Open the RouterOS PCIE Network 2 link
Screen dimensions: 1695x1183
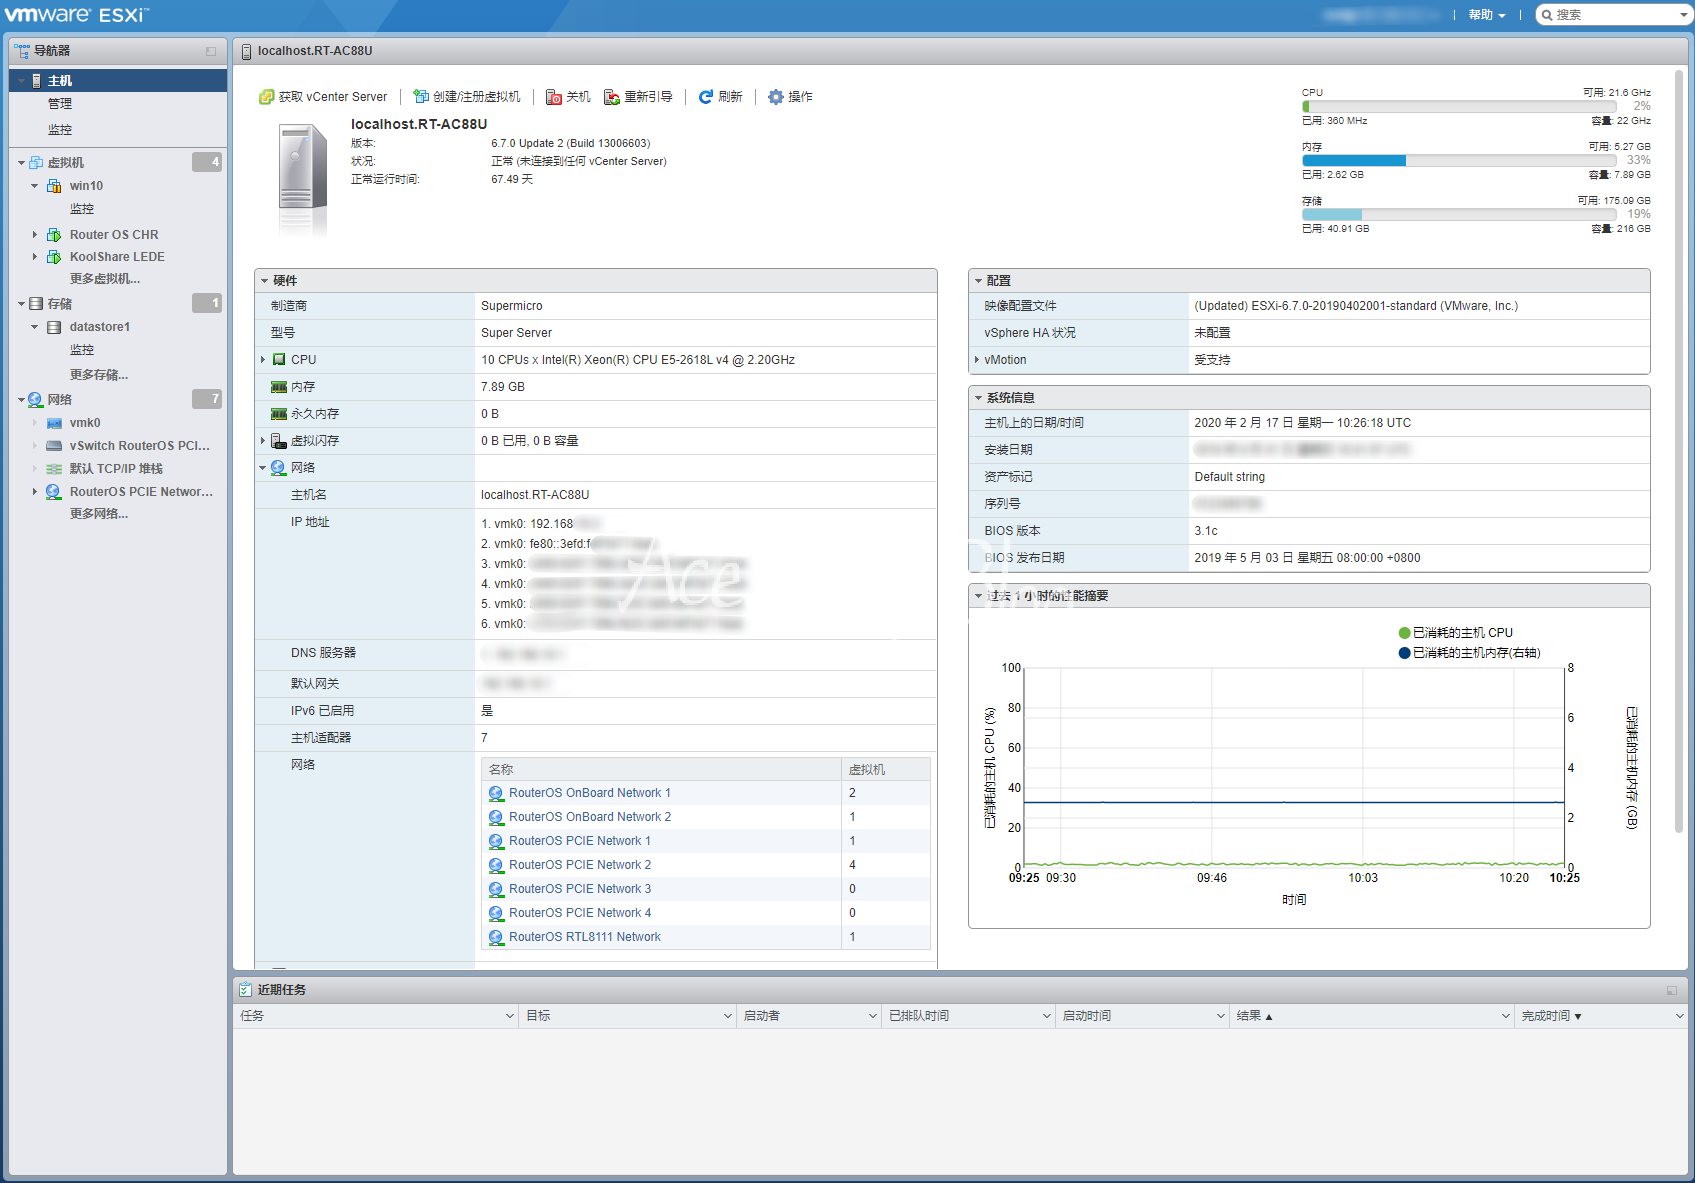click(x=580, y=865)
